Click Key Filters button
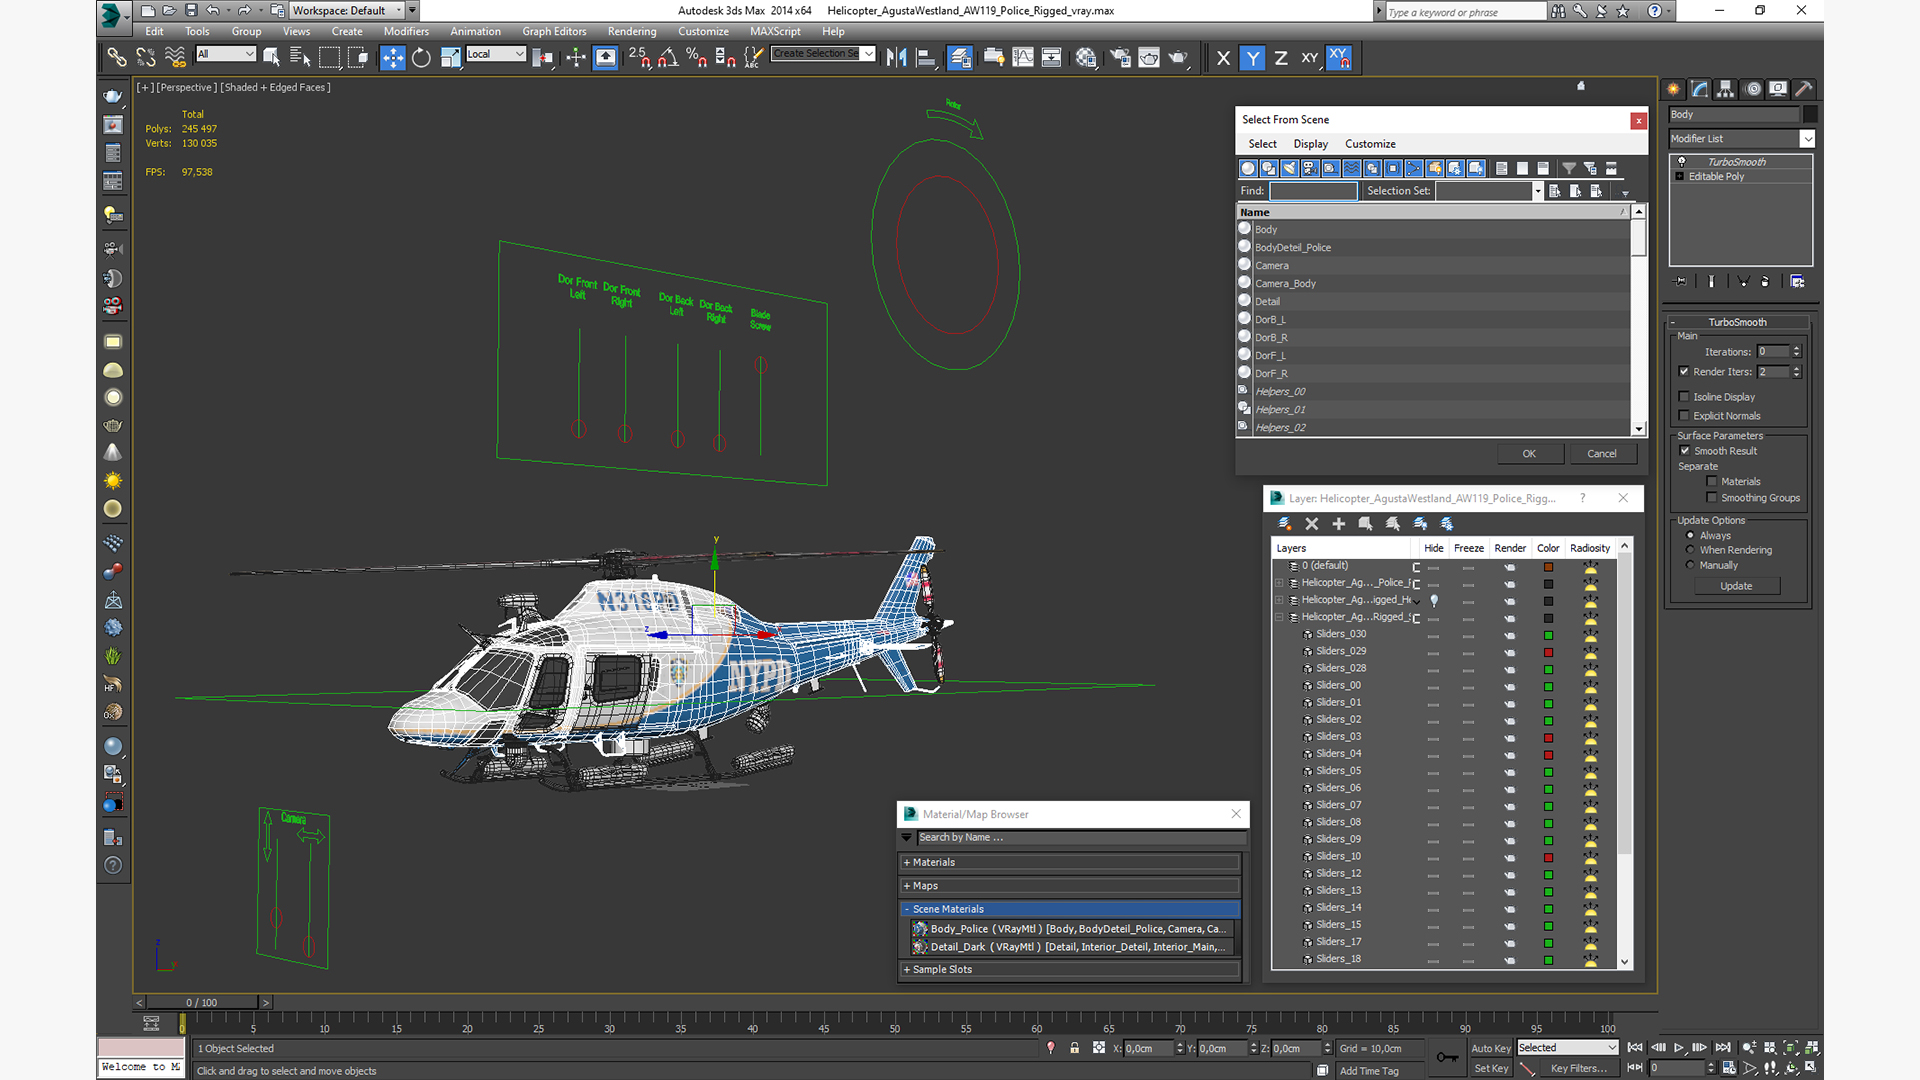1920x1080 pixels. tap(1579, 1069)
